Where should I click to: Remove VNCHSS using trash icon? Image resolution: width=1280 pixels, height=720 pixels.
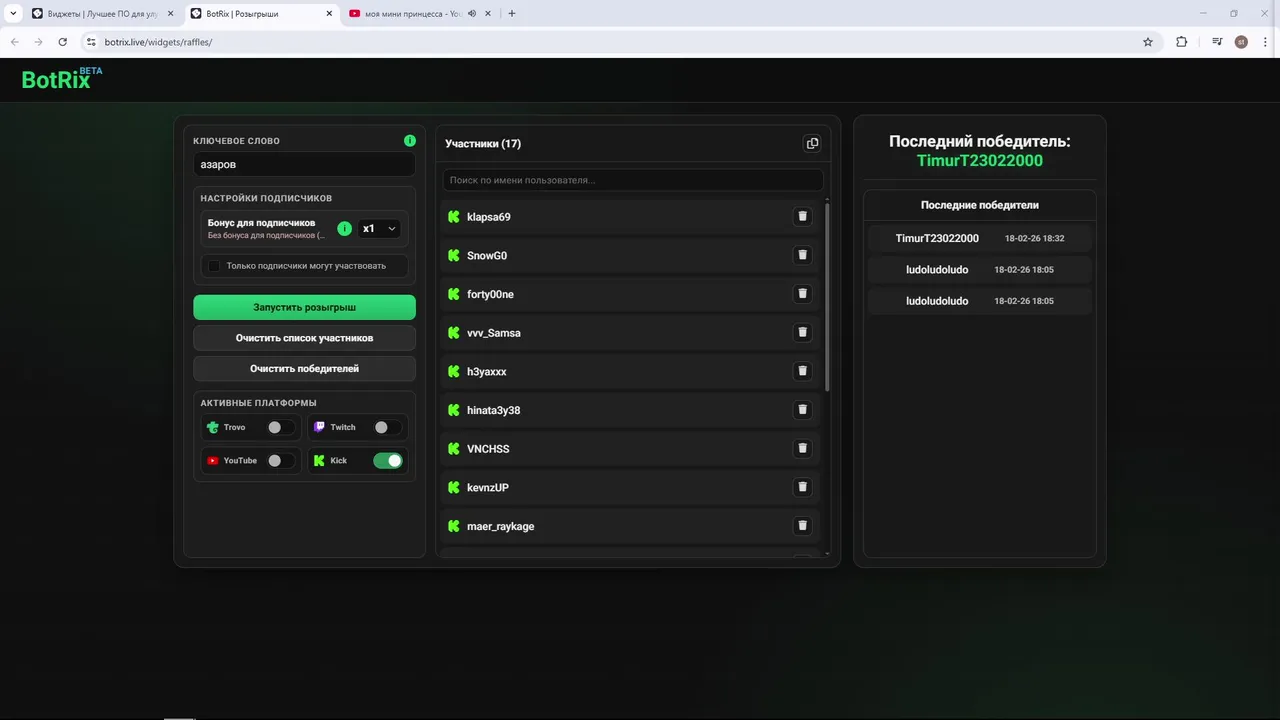(x=802, y=448)
